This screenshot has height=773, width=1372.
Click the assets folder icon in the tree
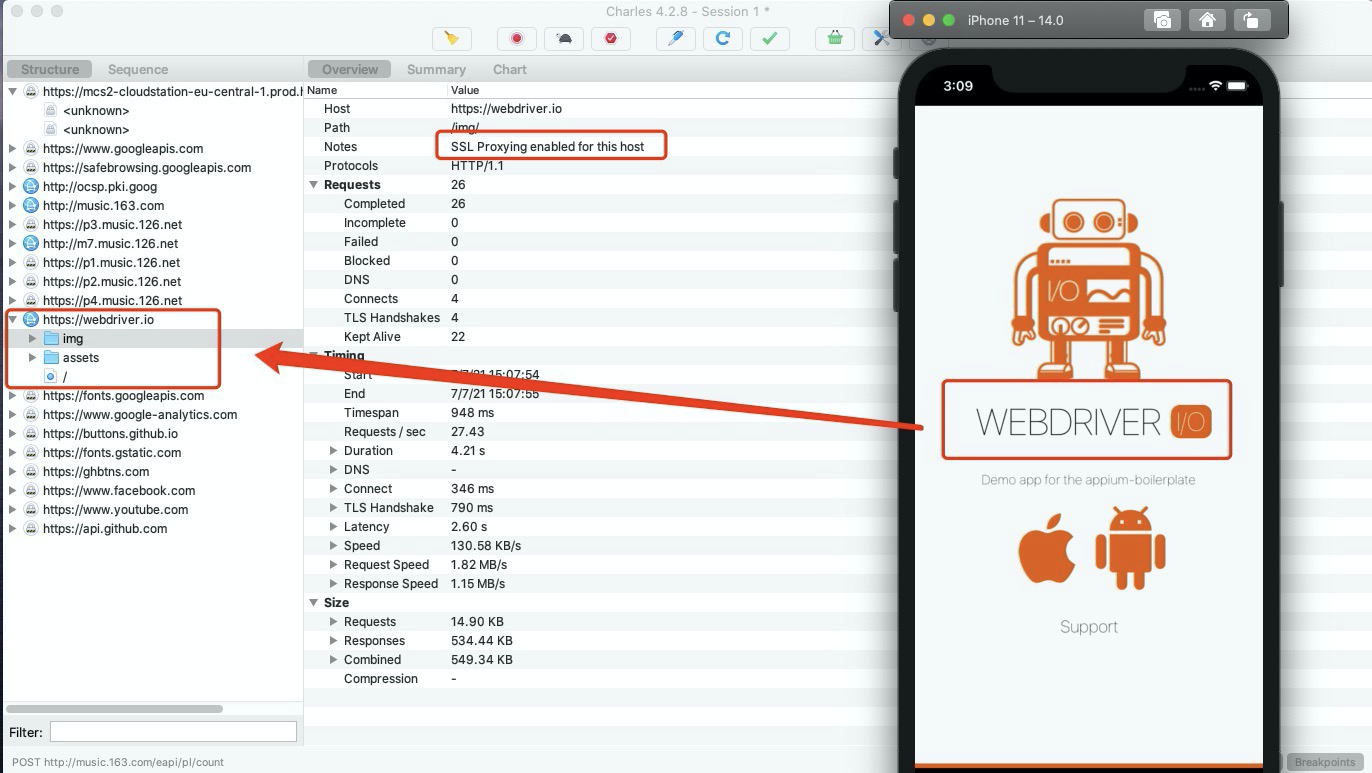(51, 358)
